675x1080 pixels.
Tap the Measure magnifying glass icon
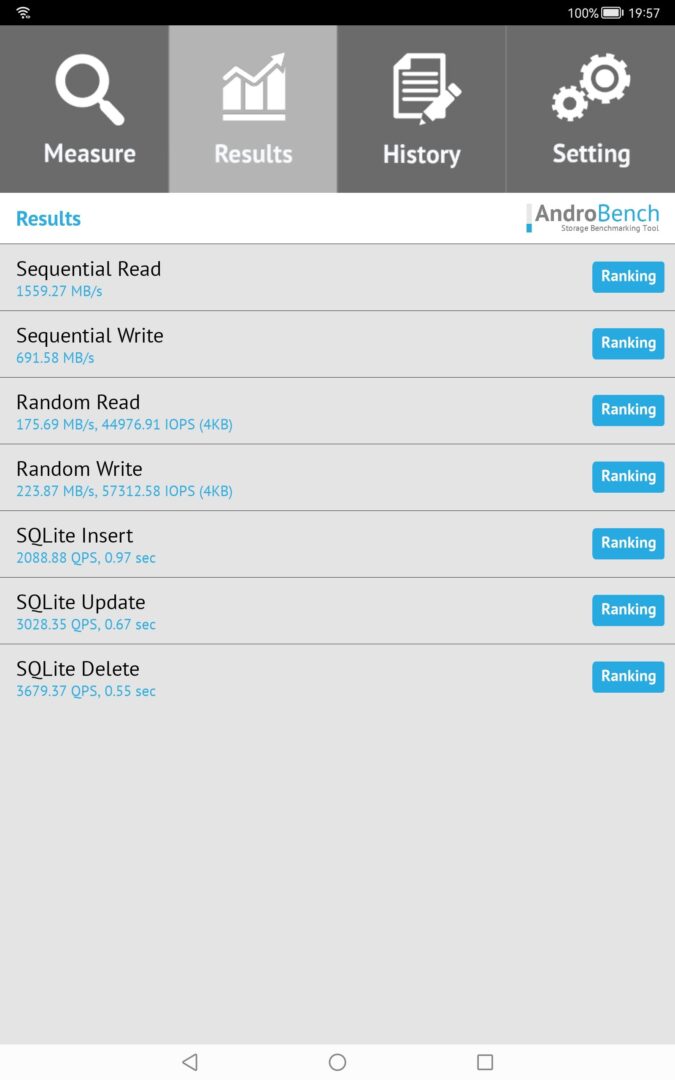pyautogui.click(x=90, y=89)
